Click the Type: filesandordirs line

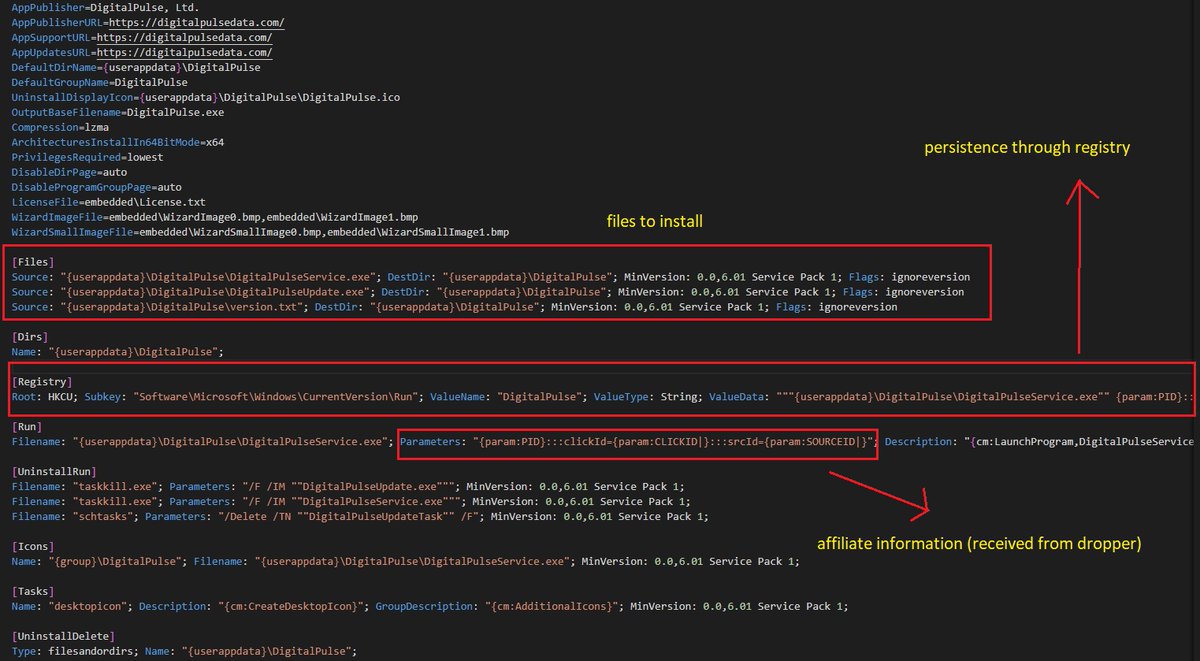coord(184,651)
